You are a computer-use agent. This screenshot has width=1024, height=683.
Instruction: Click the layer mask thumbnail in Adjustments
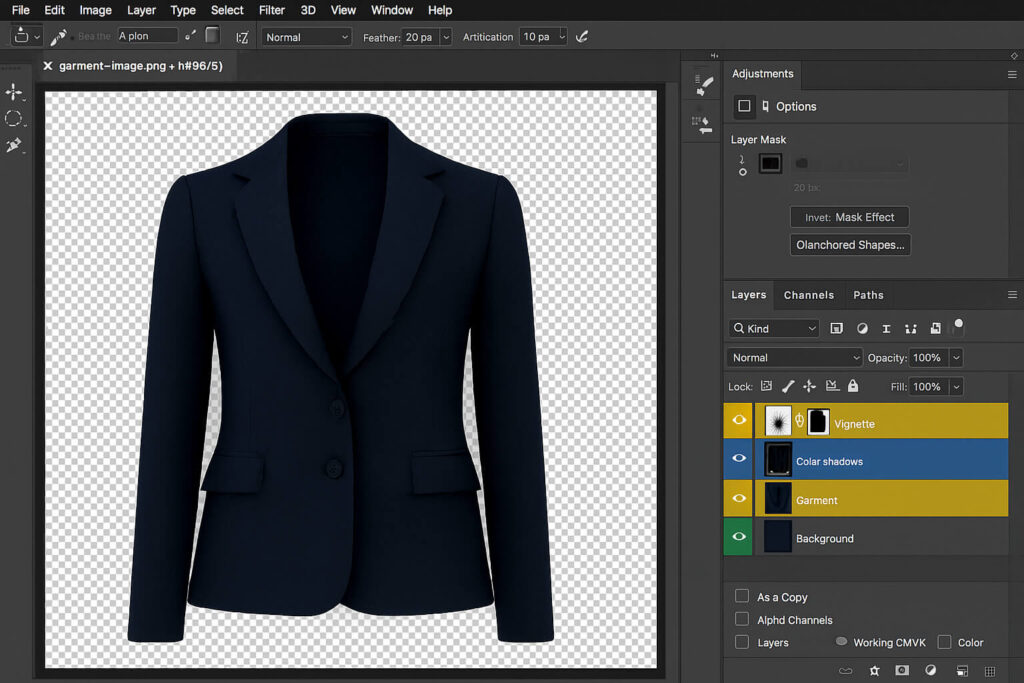coord(770,163)
